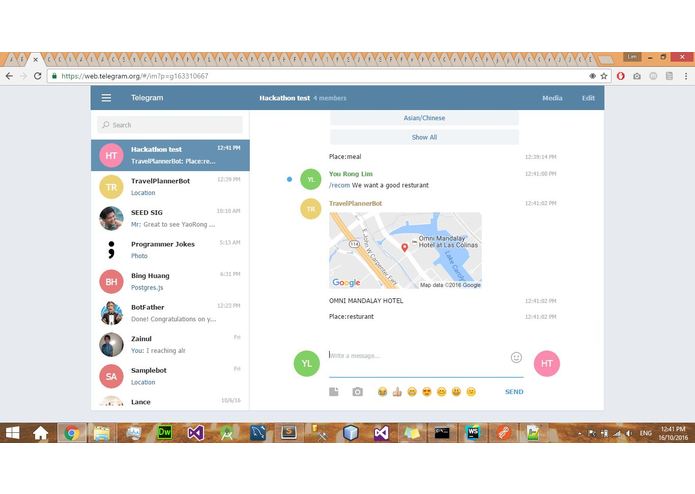Open the BotFather chat
This screenshot has width=695, height=494.
click(170, 313)
